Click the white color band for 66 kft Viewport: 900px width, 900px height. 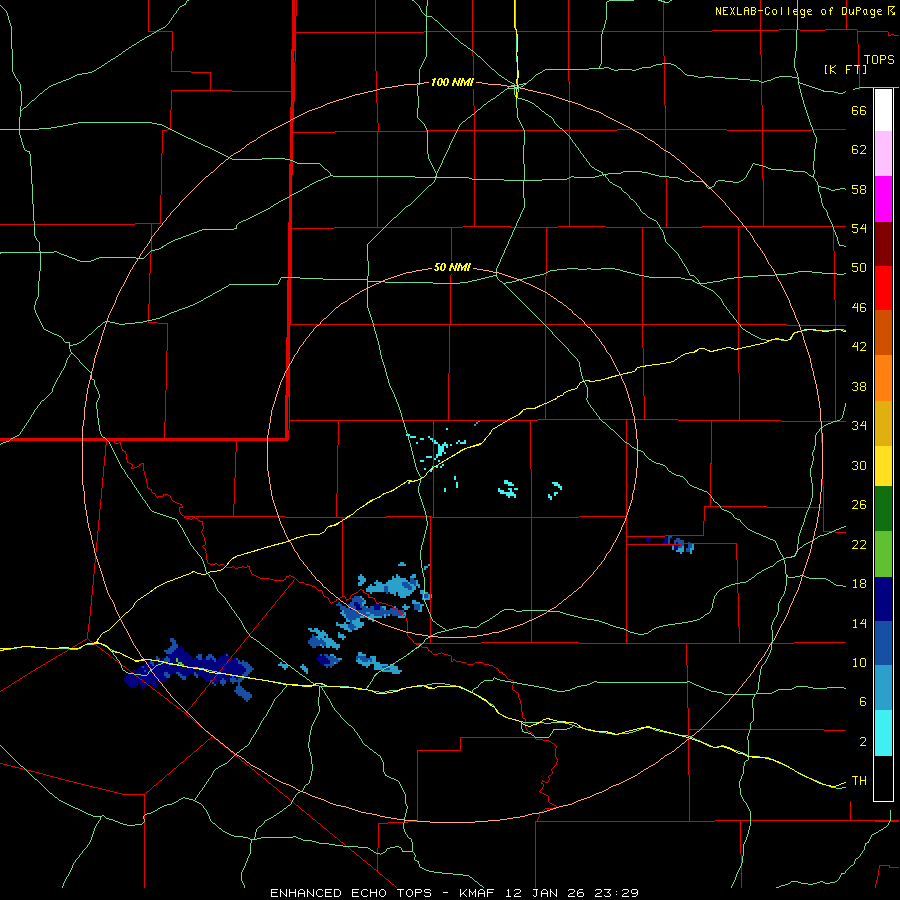[x=883, y=110]
